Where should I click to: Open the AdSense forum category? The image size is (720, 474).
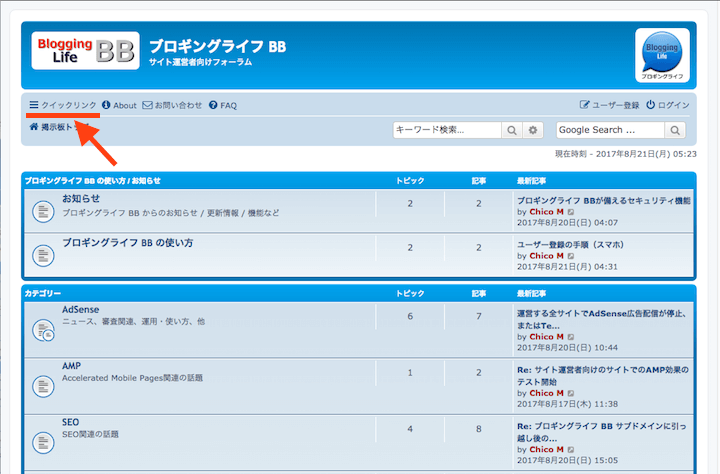80,310
